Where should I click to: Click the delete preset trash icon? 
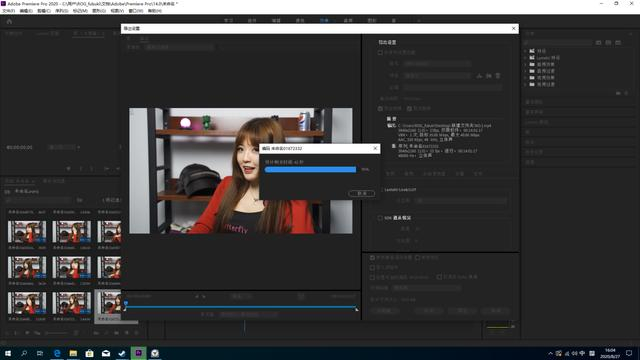498,76
